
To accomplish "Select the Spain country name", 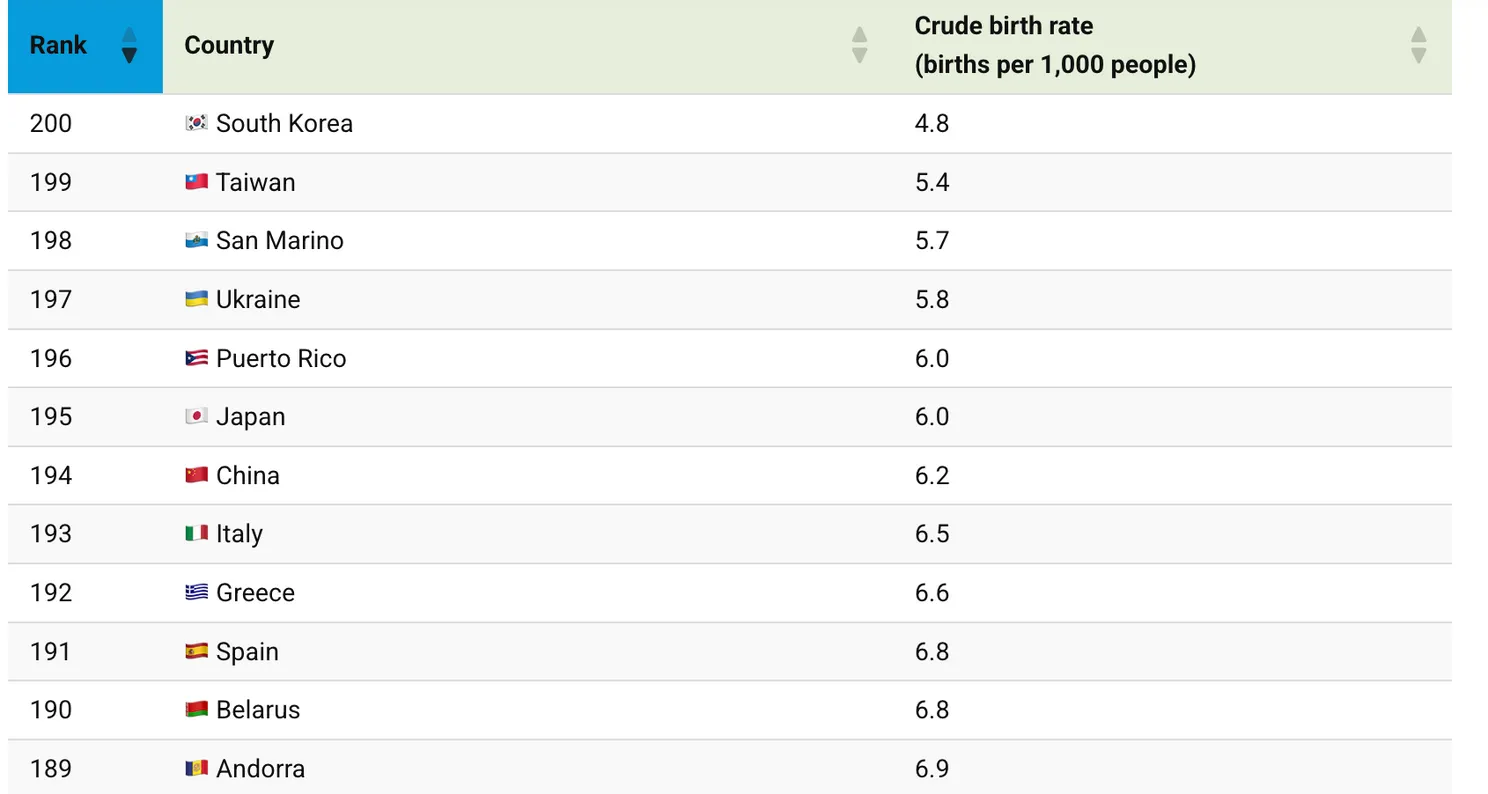I will (247, 652).
